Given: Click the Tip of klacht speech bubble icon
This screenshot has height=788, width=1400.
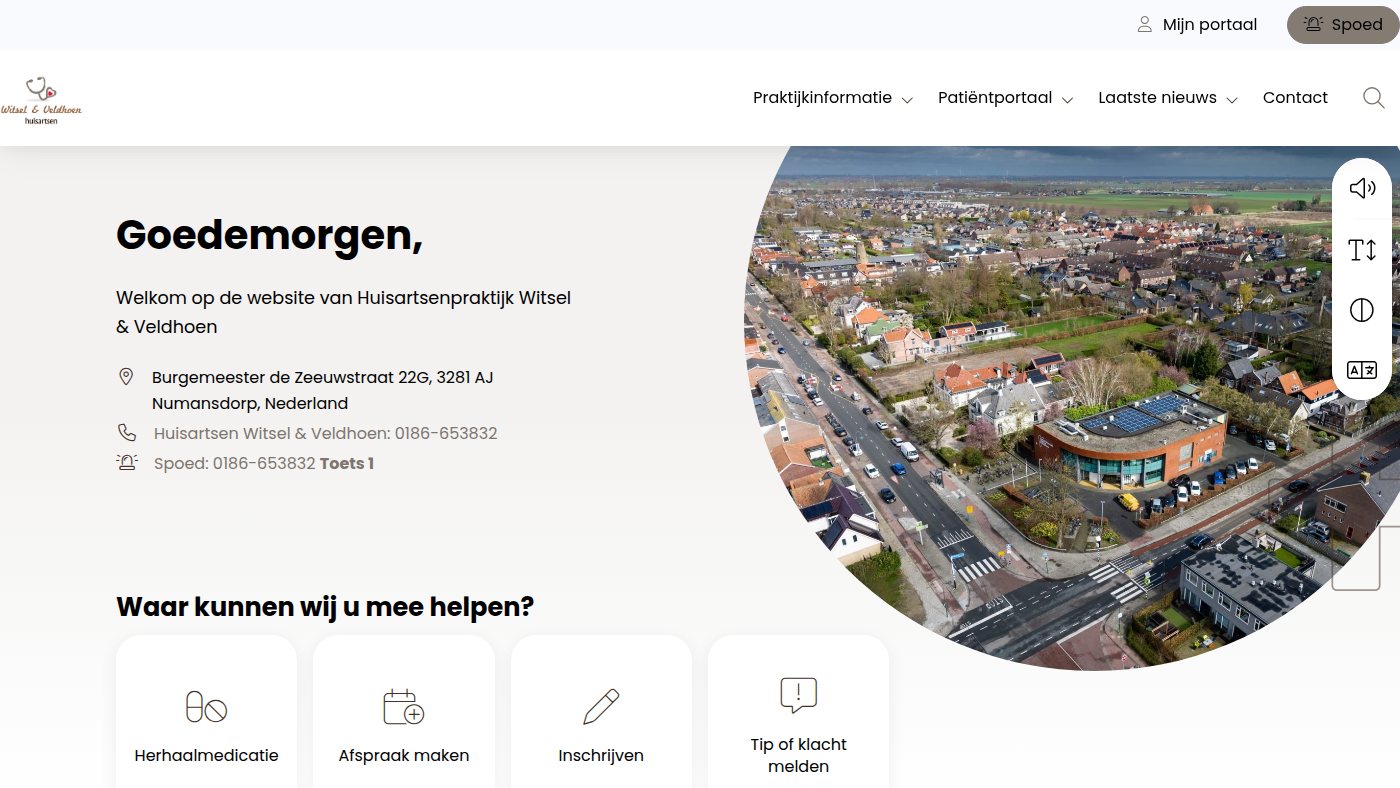Looking at the screenshot, I should [x=798, y=695].
